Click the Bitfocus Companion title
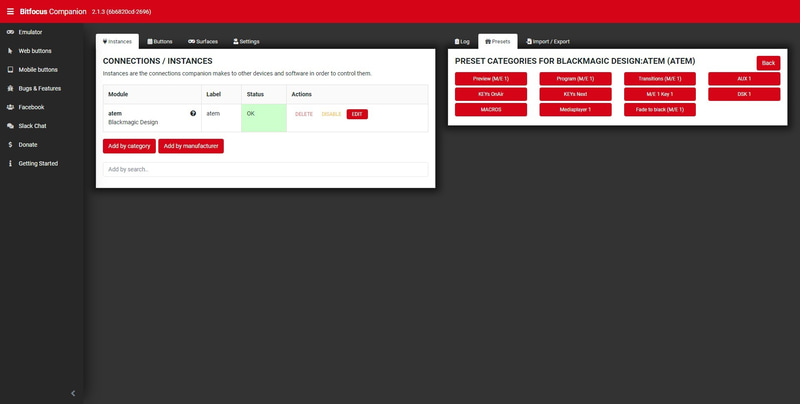Image resolution: width=800 pixels, height=404 pixels. [x=53, y=11]
